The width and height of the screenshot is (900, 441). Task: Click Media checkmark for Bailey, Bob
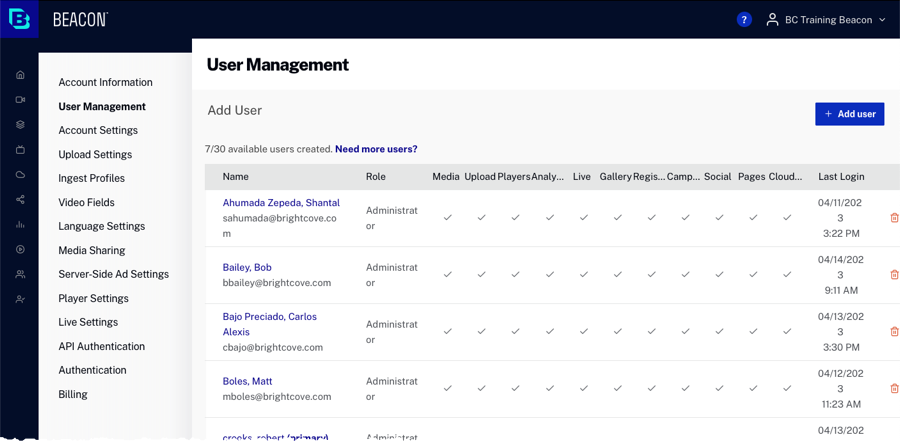click(448, 274)
